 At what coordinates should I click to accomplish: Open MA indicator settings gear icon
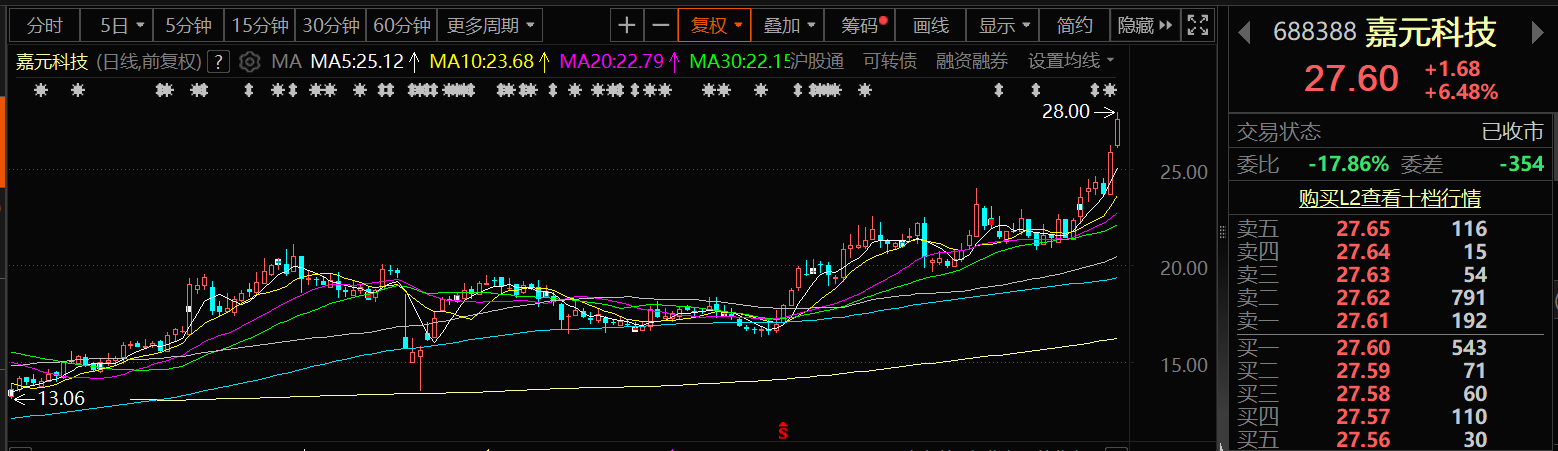(x=250, y=62)
